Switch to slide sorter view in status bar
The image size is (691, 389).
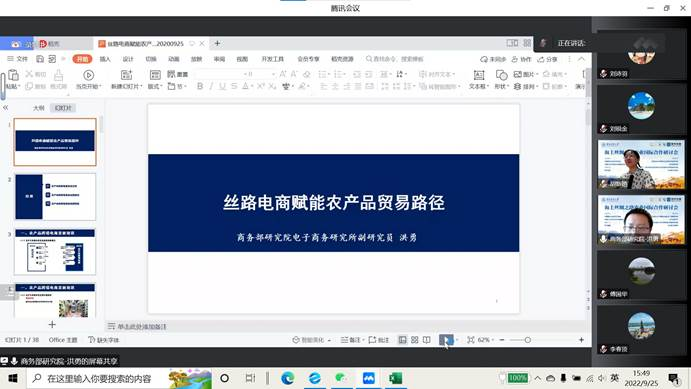coord(415,340)
